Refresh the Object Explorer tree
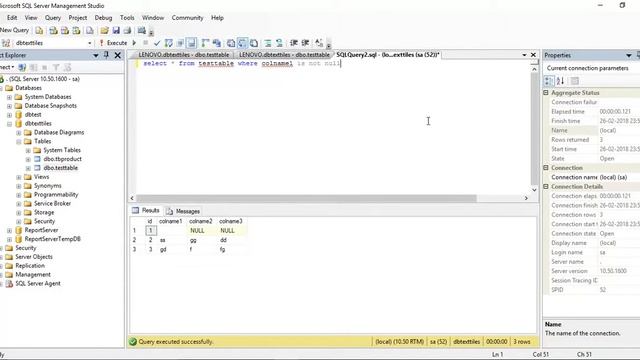The width and height of the screenshot is (640, 360). click(x=67, y=67)
